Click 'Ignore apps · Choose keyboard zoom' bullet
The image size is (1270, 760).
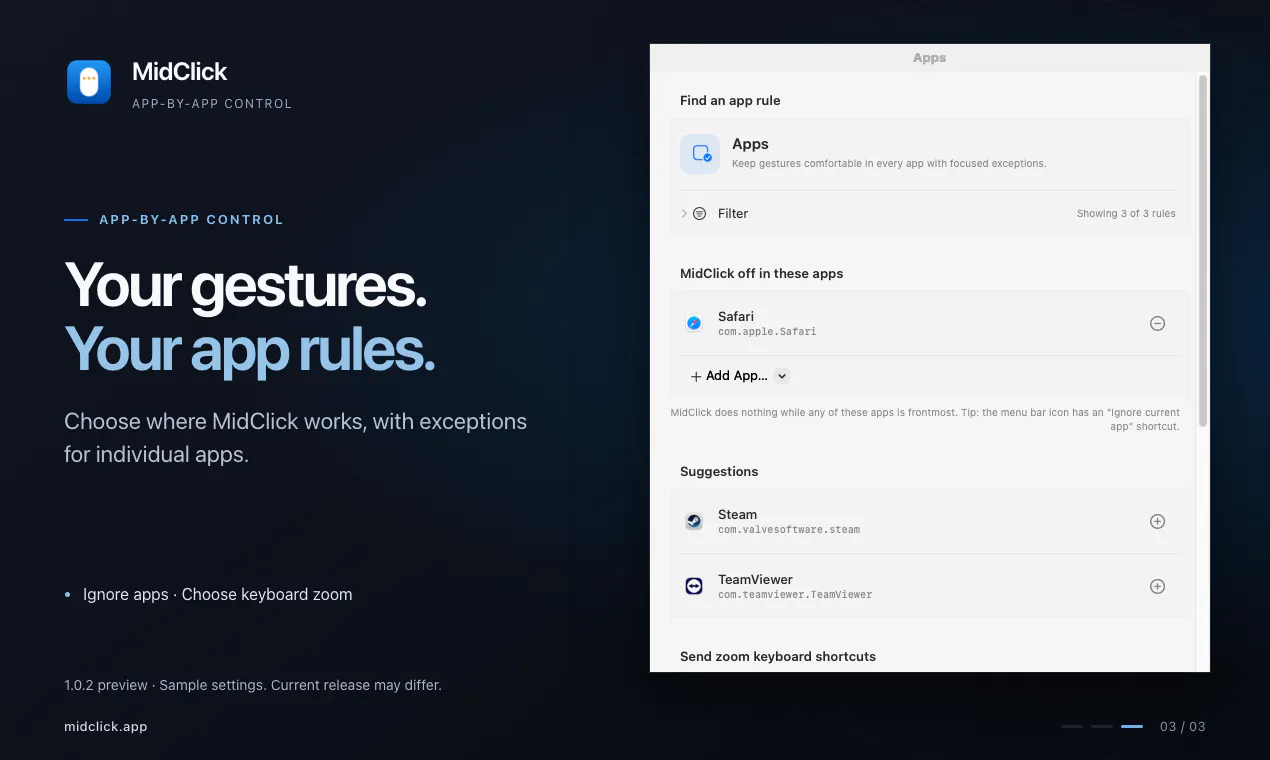point(217,594)
